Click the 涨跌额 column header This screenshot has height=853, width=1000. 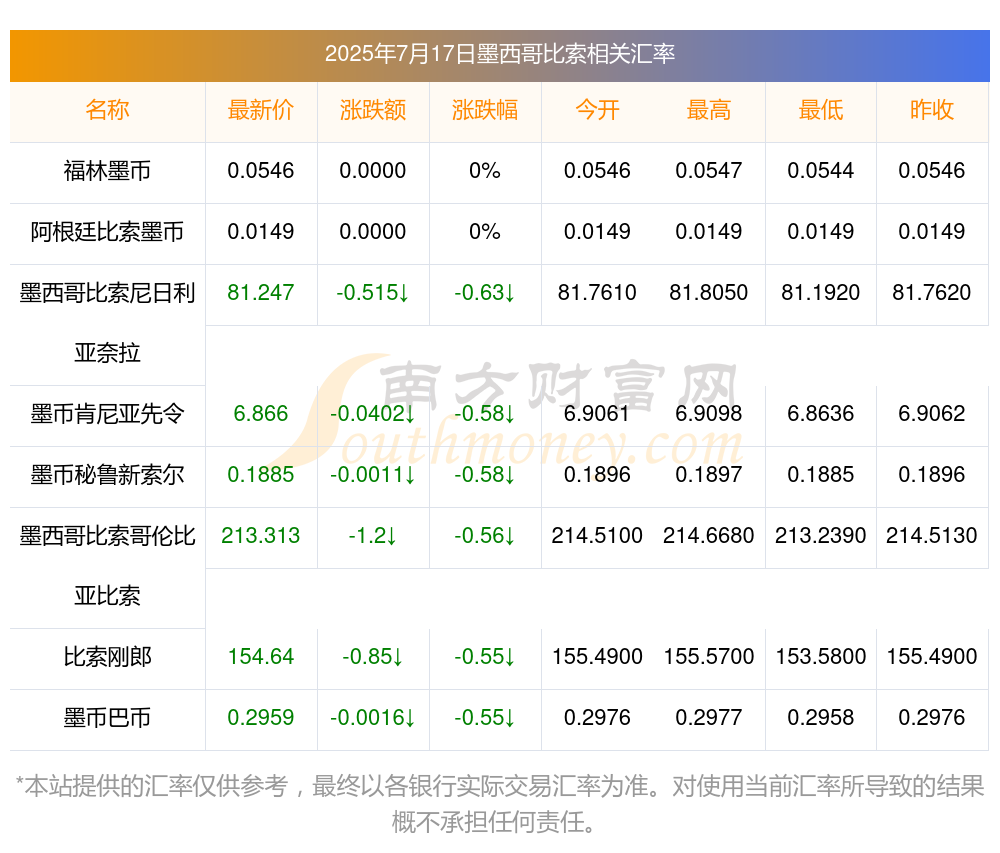[372, 110]
